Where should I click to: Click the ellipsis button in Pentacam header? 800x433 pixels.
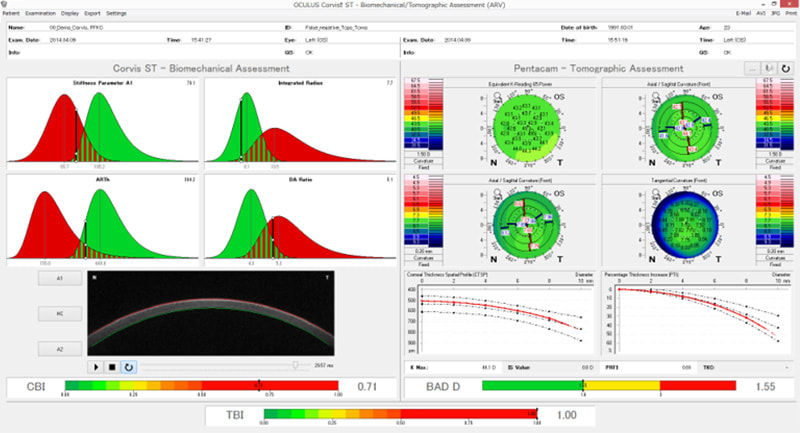tap(752, 68)
